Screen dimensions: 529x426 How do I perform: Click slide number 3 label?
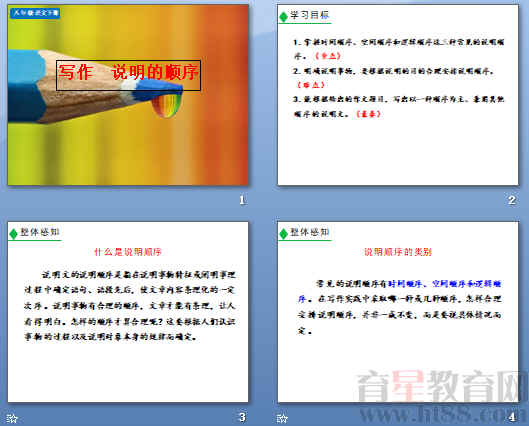(x=242, y=417)
